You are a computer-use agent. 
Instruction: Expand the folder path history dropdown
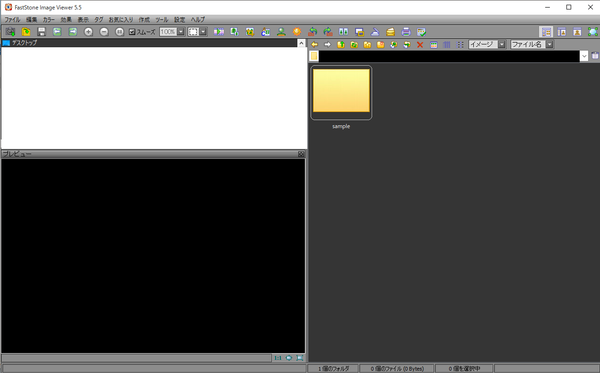click(x=584, y=56)
